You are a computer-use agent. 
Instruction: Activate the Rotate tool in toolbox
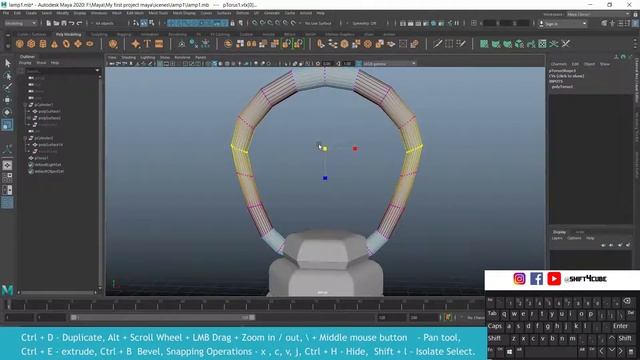pyautogui.click(x=7, y=112)
